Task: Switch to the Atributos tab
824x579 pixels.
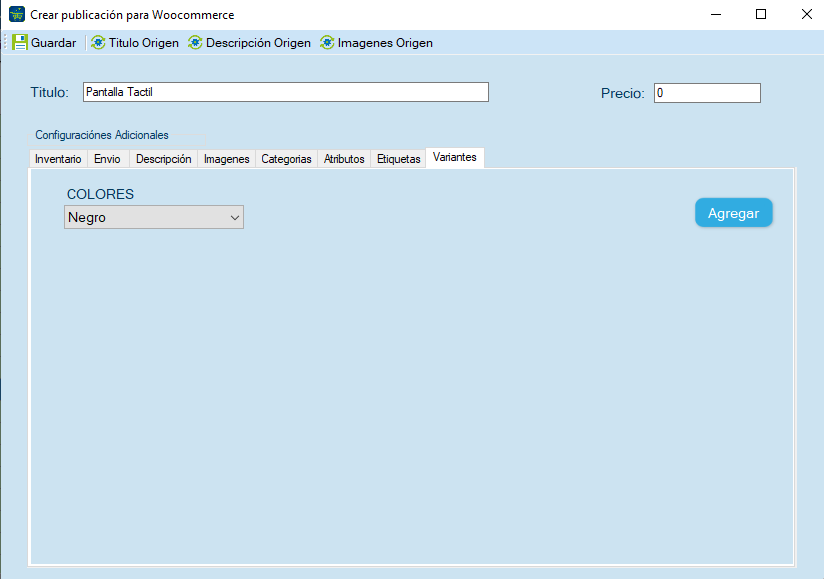Action: click(x=344, y=159)
